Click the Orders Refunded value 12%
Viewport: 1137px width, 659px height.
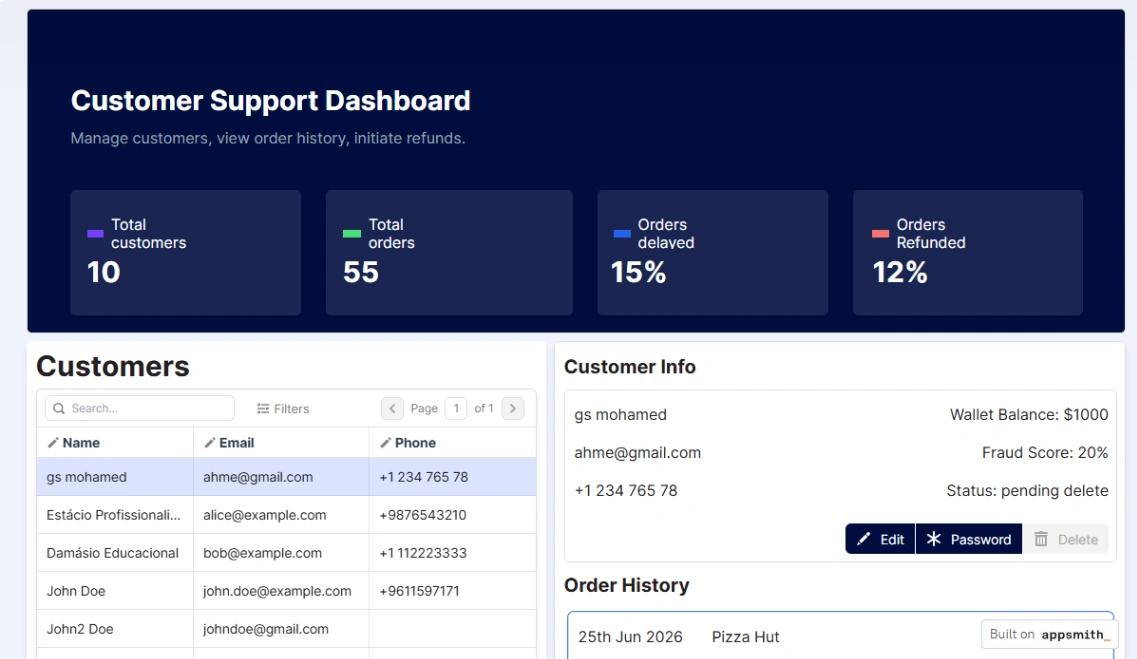coord(900,273)
